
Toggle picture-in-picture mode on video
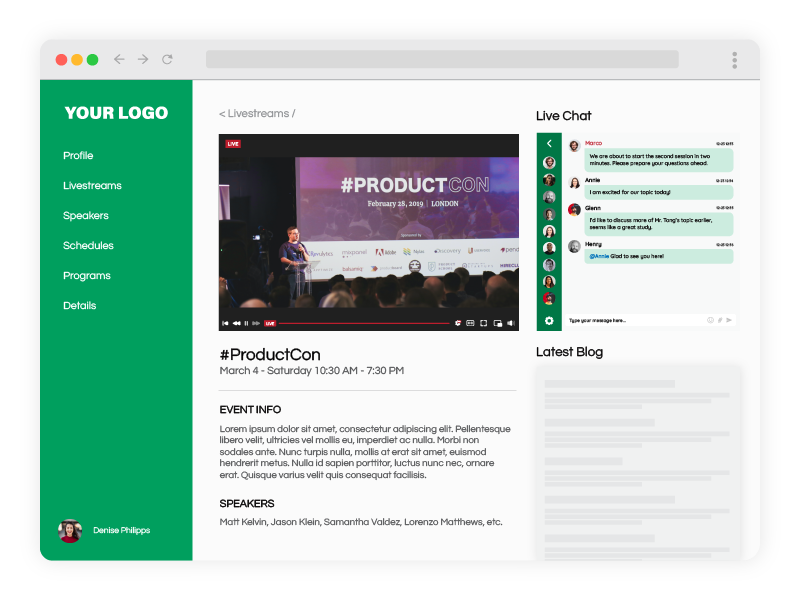click(x=497, y=323)
